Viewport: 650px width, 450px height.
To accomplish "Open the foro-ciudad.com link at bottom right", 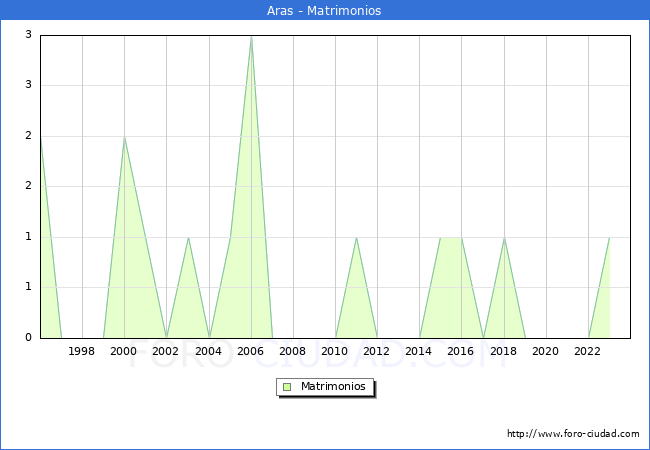I will click(x=573, y=434).
